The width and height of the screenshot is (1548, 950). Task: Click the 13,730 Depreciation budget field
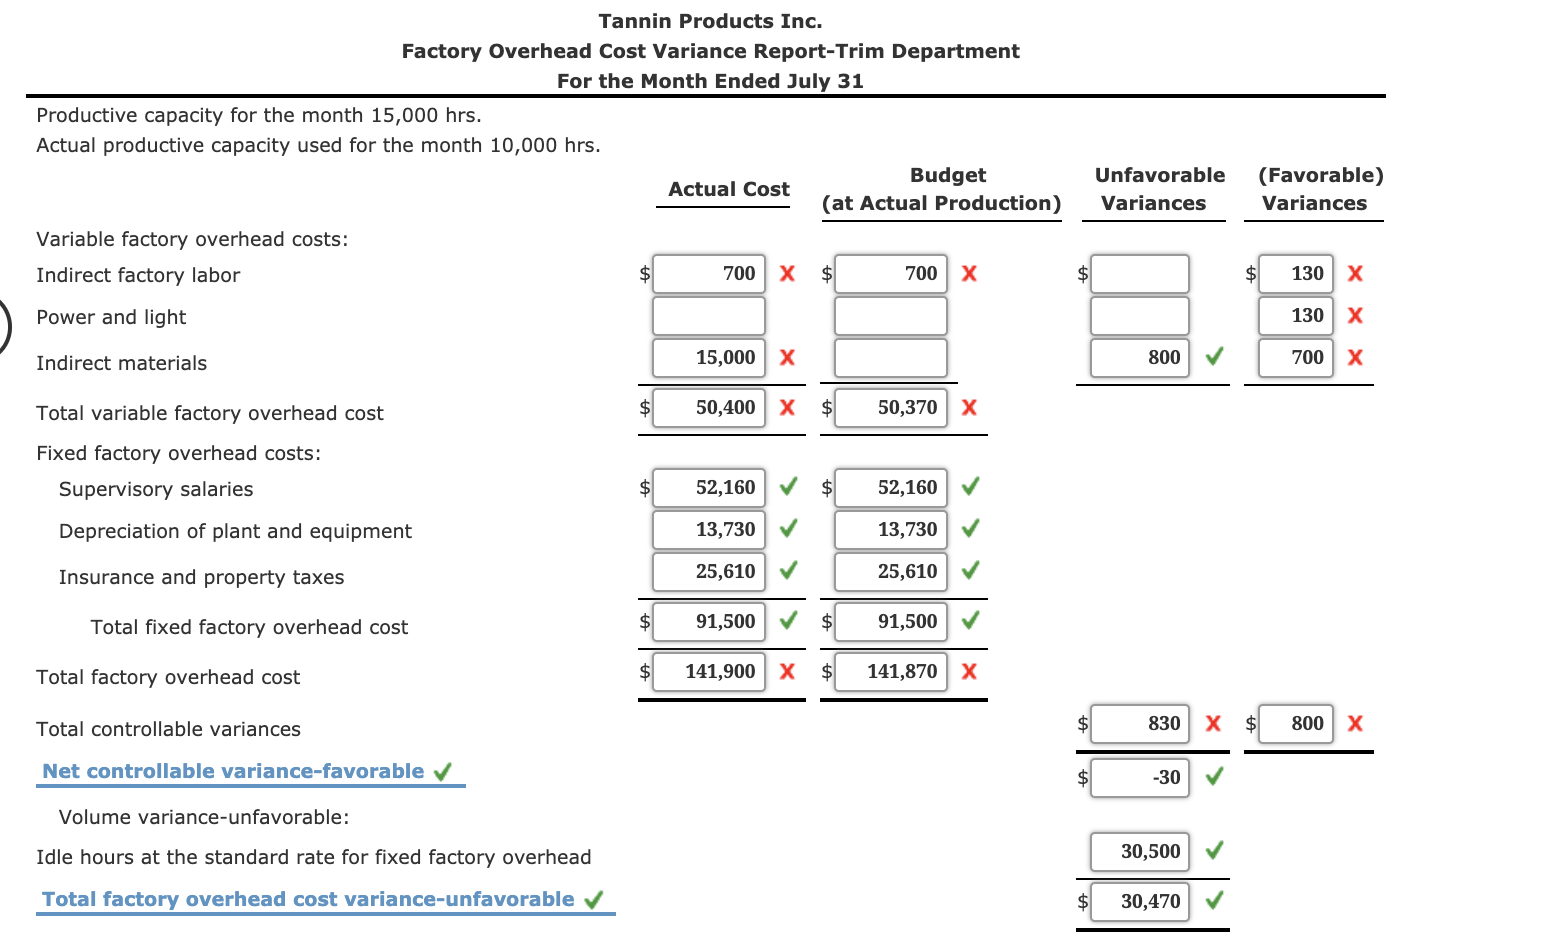(890, 529)
